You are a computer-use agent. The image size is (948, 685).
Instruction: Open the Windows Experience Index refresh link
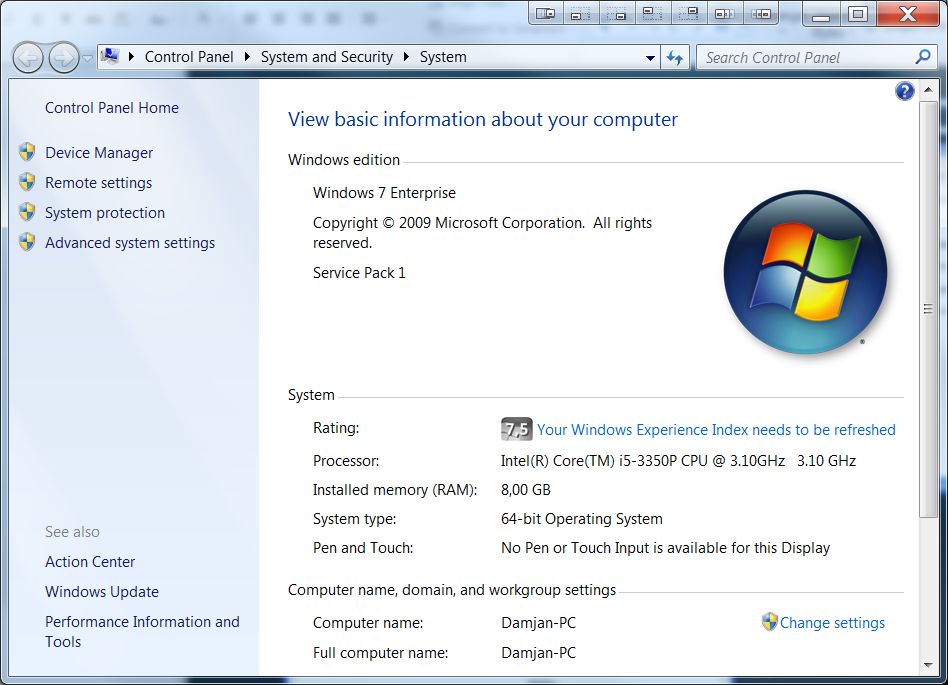point(716,430)
